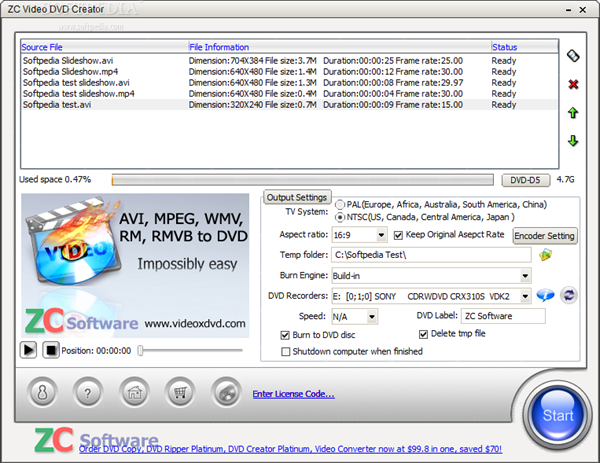Viewport: 600px width, 463px height.
Task: Show DVD recorder info icon
Action: pyautogui.click(x=545, y=295)
